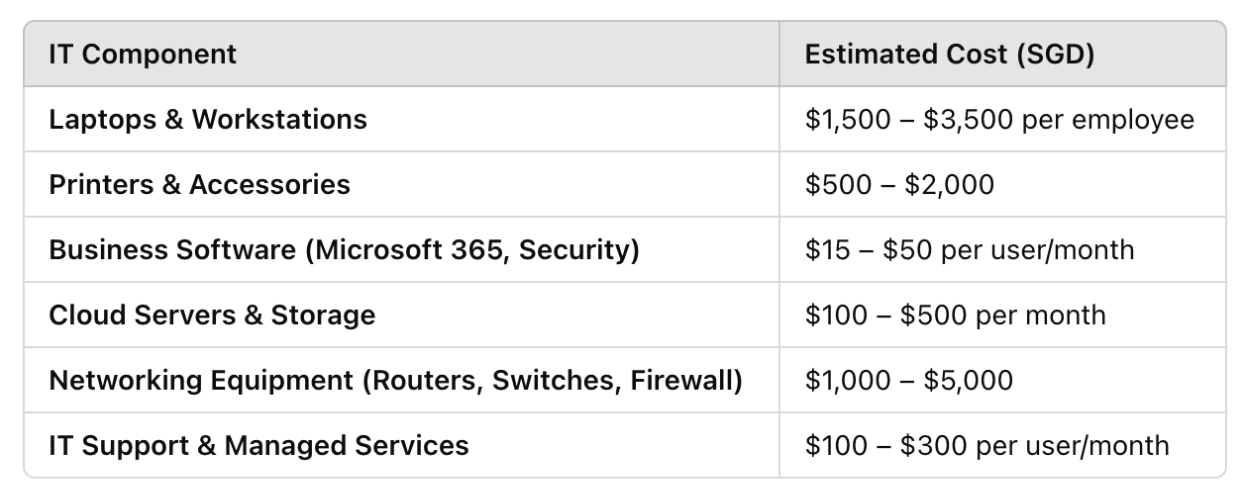
Task: Click the Estimated Cost (SGD) header
Action: pos(949,54)
